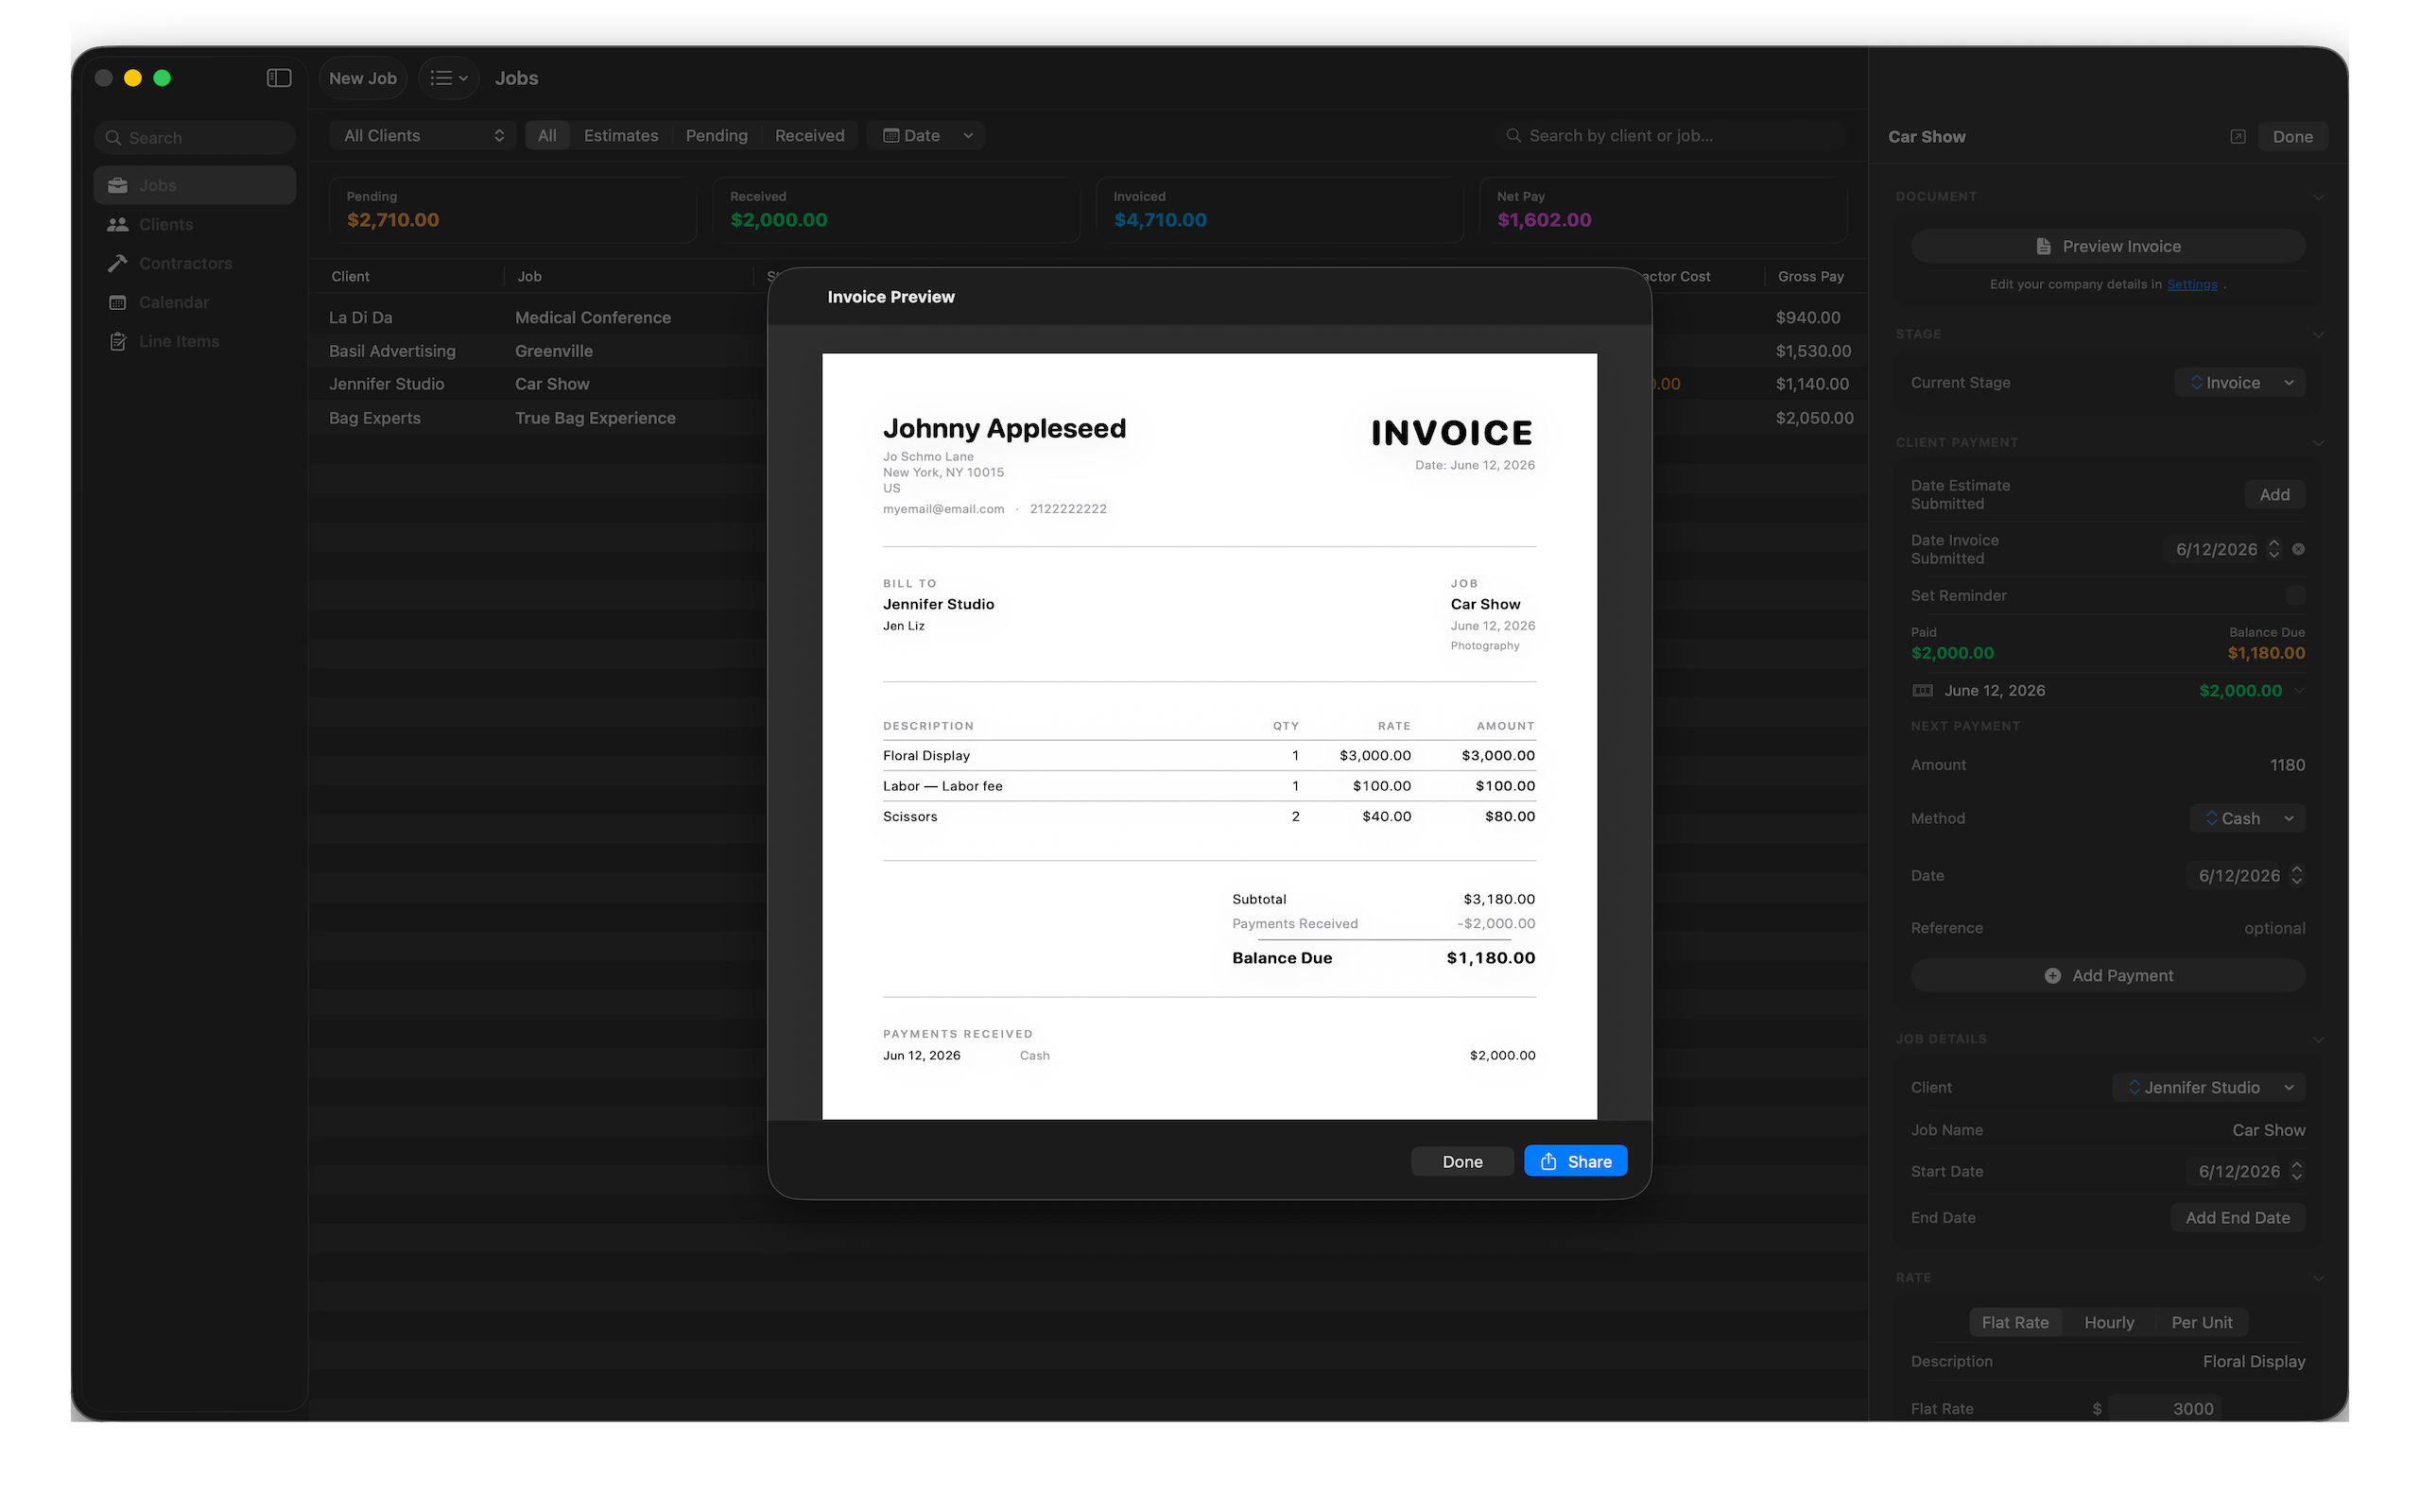Open Clients in the sidebar
The width and height of the screenshot is (2420, 1512).
coord(195,224)
